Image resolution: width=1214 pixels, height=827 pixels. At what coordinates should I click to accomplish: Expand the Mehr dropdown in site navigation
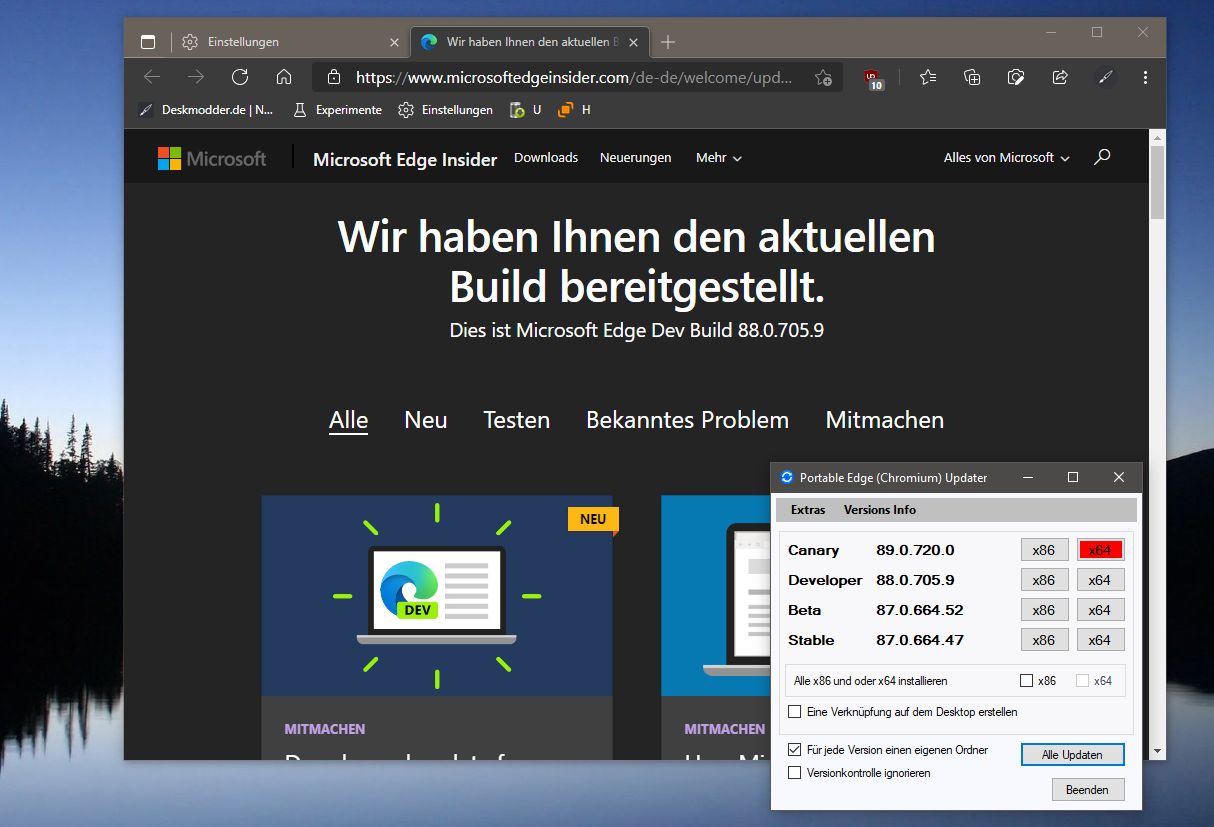[719, 158]
